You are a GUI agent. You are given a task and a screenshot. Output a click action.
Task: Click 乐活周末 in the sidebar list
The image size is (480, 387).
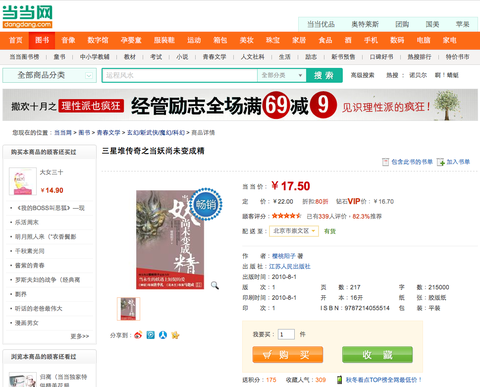[27, 222]
